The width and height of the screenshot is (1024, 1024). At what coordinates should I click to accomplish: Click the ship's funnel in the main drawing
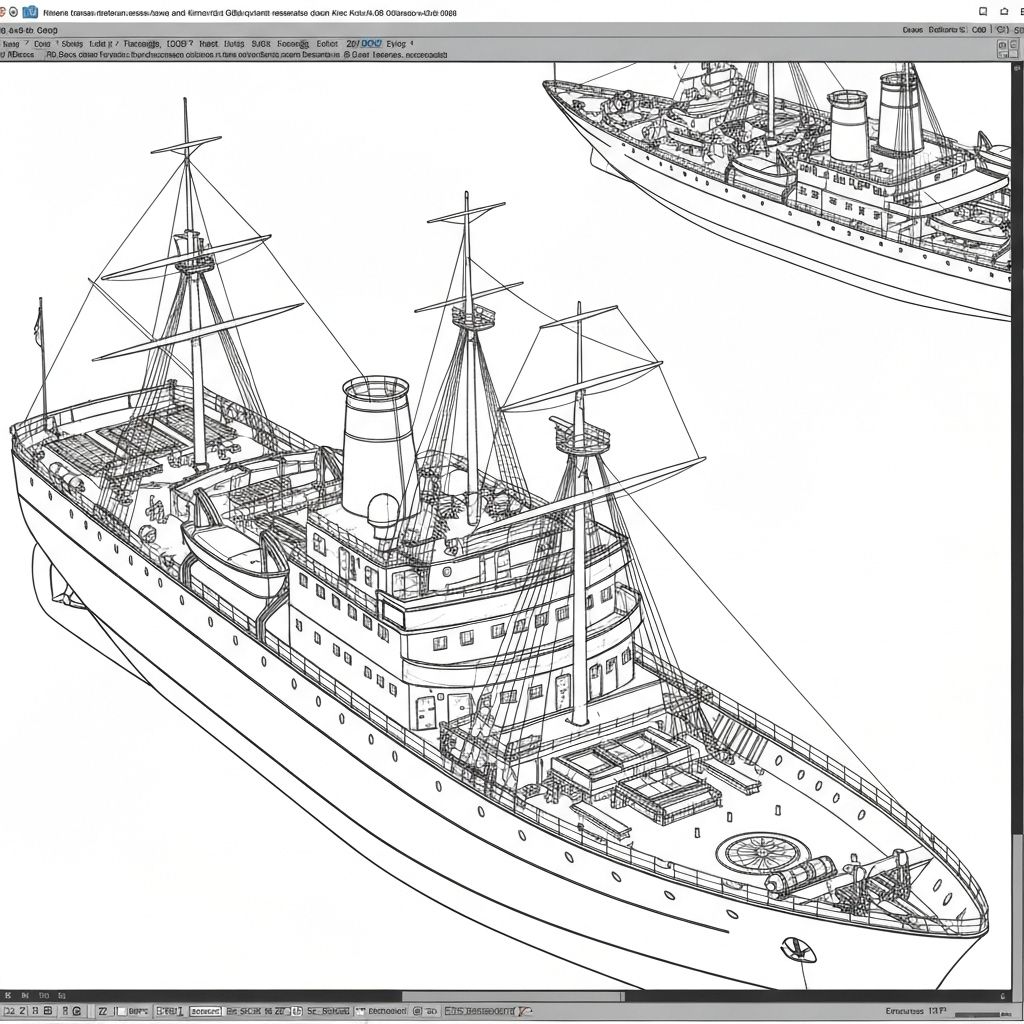pos(378,440)
